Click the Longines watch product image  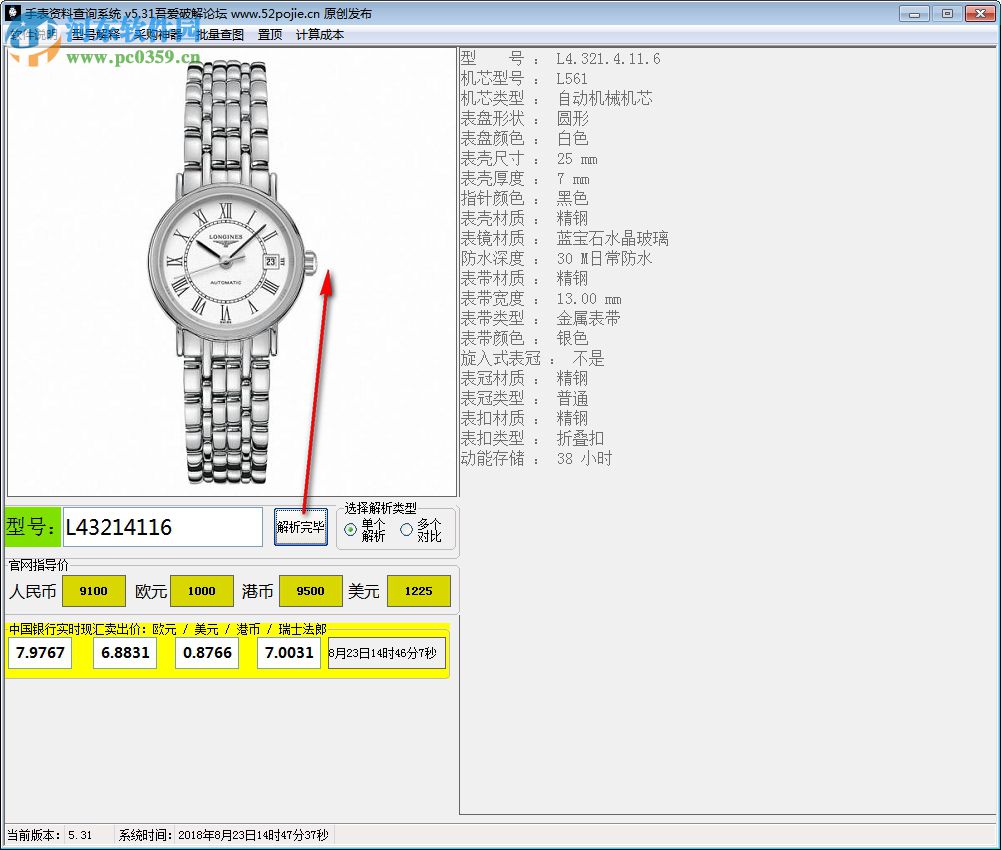[232, 272]
